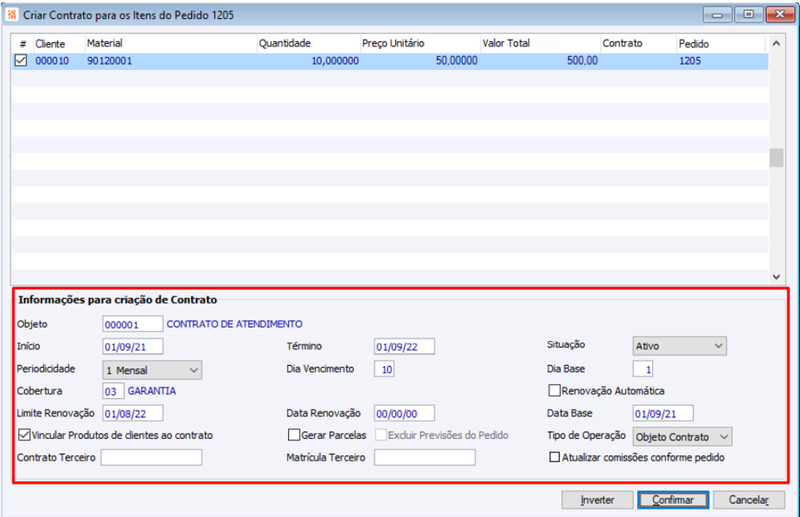The width and height of the screenshot is (800, 517).
Task: Click the CONTRATO DE ATENDIMENTO description text
Action: point(234,324)
